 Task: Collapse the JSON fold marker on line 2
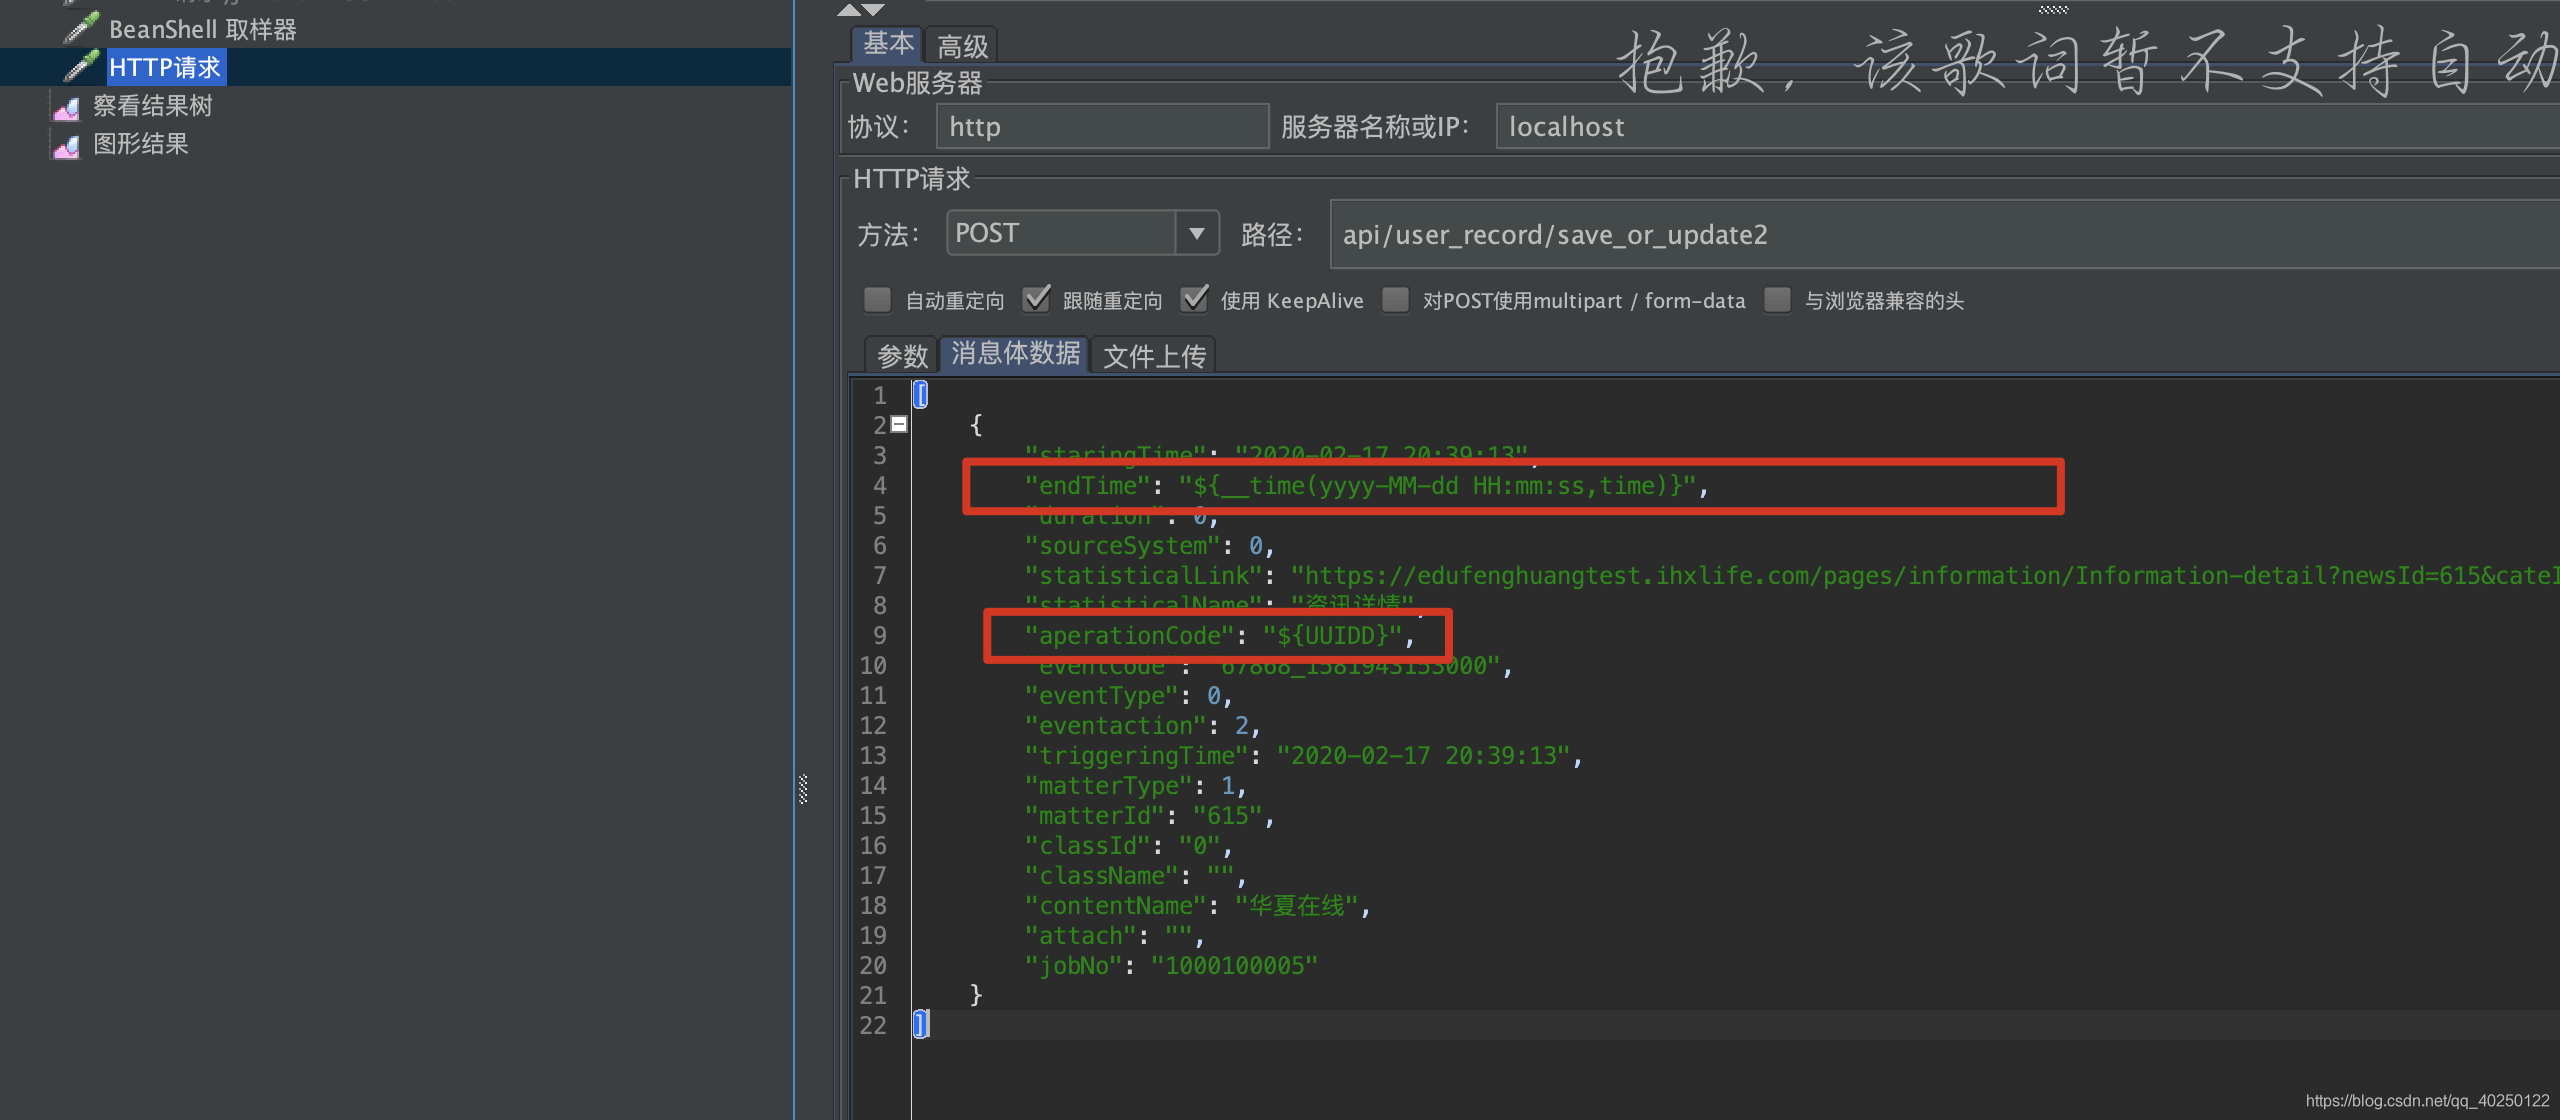[x=899, y=424]
